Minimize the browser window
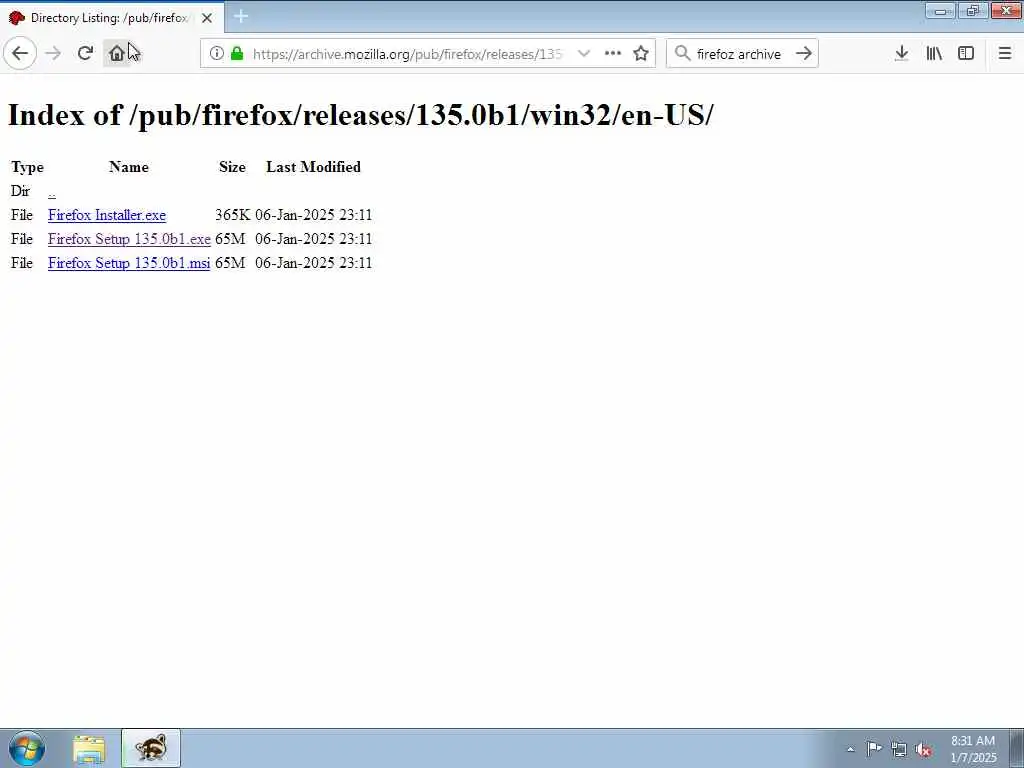Image resolution: width=1024 pixels, height=768 pixels. point(941,10)
